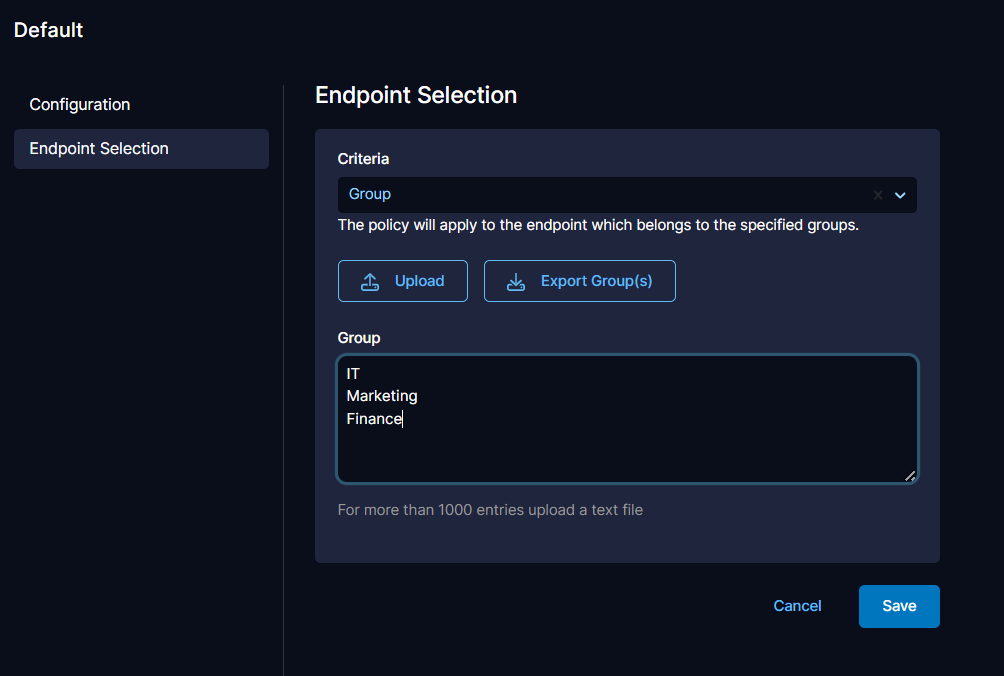
Task: Click the Default policy title
Action: click(47, 30)
